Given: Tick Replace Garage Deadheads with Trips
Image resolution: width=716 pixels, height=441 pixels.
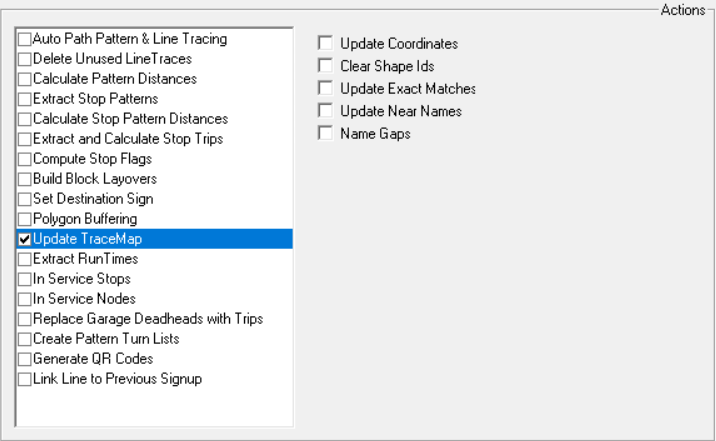Looking at the screenshot, I should point(25,319).
